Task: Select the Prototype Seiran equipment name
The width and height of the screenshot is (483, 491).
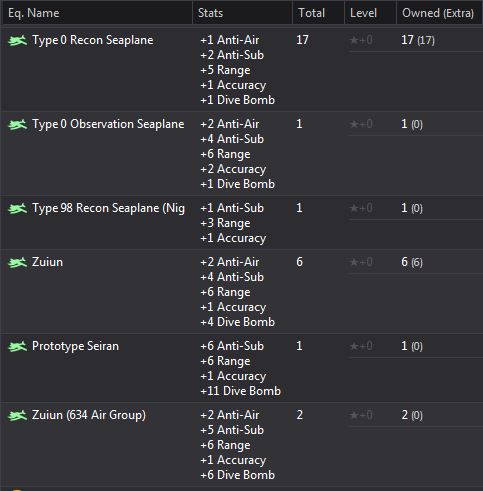Action: [x=75, y=346]
